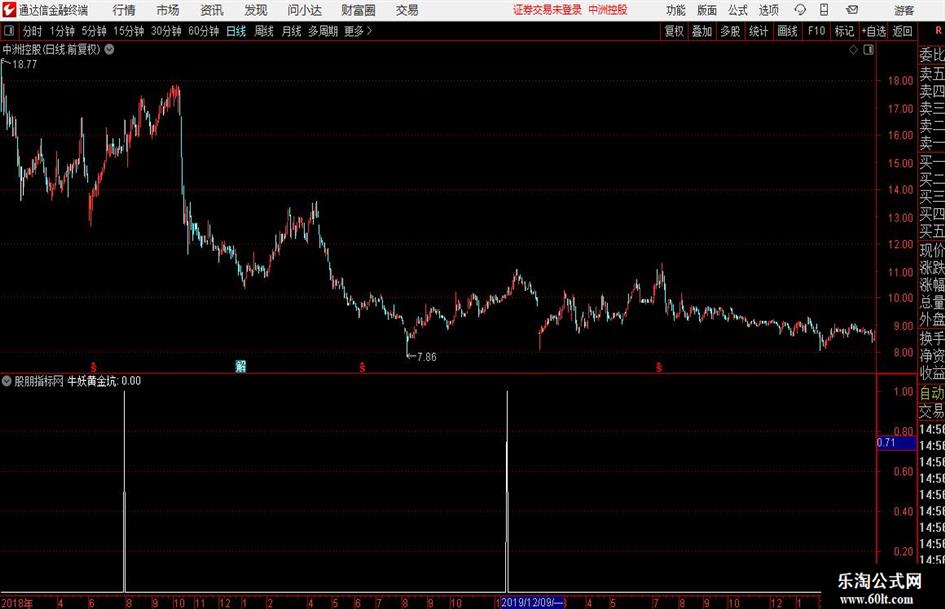Open the 交易 menu
The image size is (945, 609).
[407, 10]
